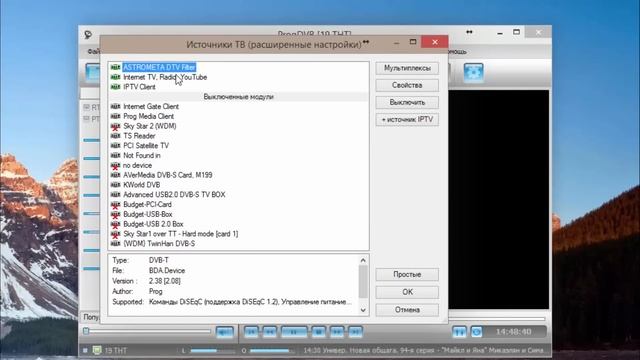This screenshot has width=640, height=360.
Task: Click Выключить to disable module
Action: (x=407, y=102)
